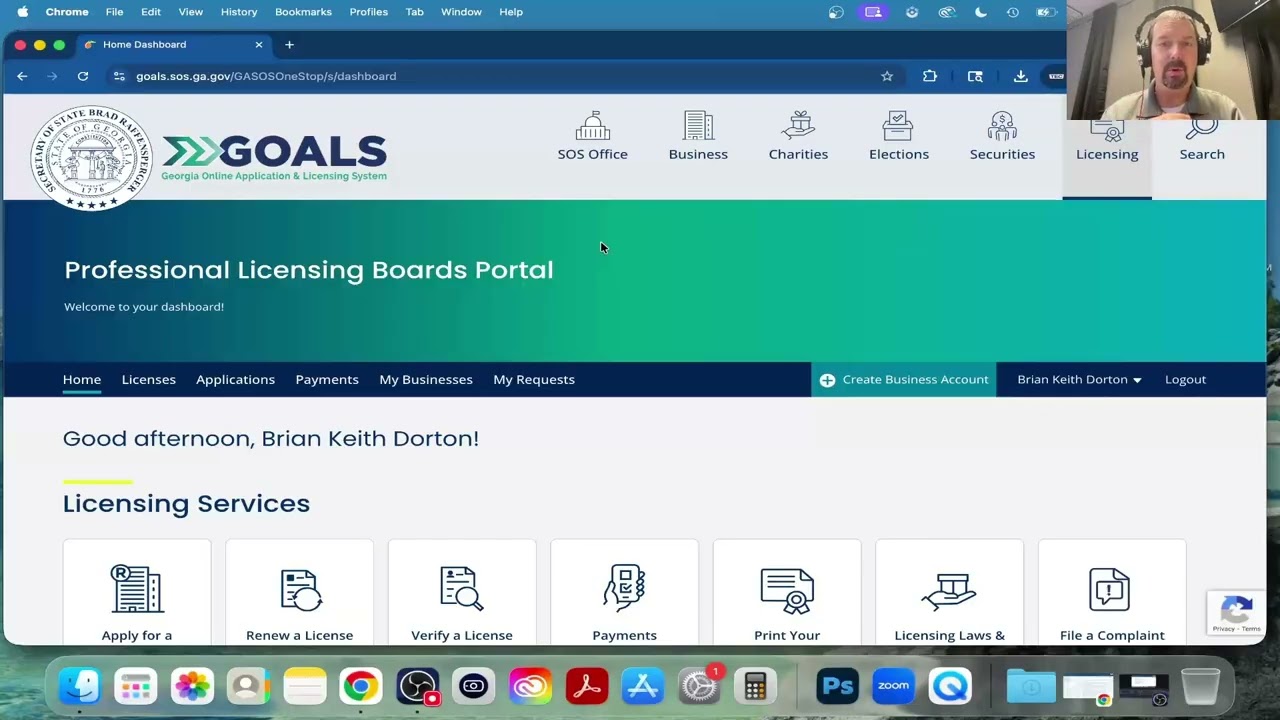Open Creative Cloud from the Dock

(530, 686)
